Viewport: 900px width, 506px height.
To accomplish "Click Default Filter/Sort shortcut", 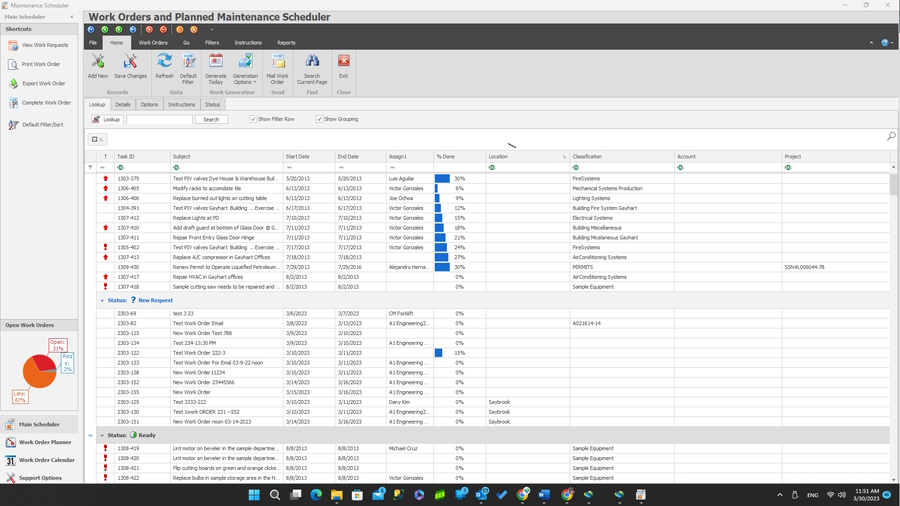I will tap(36, 124).
